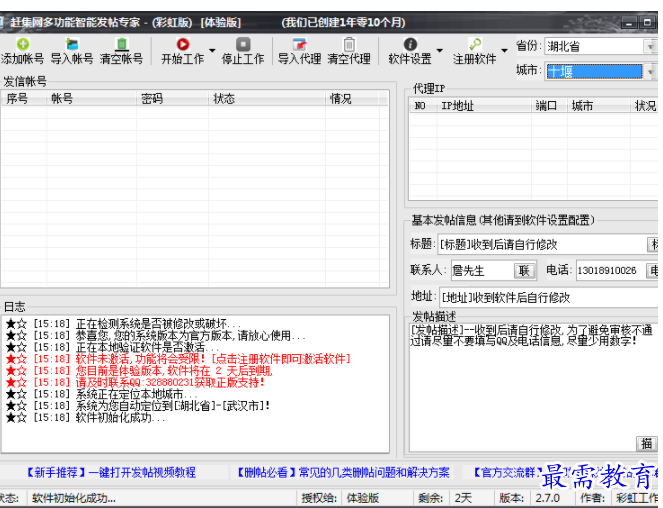Click the 联系人 contact name field

coord(483,270)
